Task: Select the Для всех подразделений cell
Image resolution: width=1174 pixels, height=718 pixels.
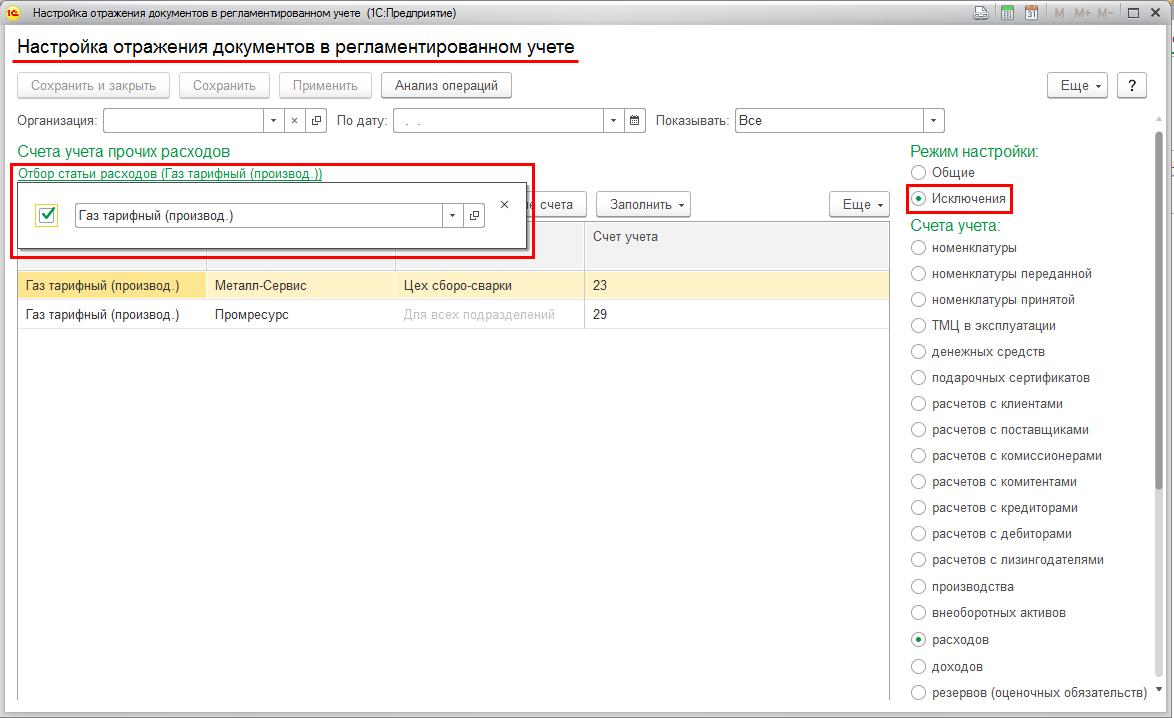Action: coord(490,314)
